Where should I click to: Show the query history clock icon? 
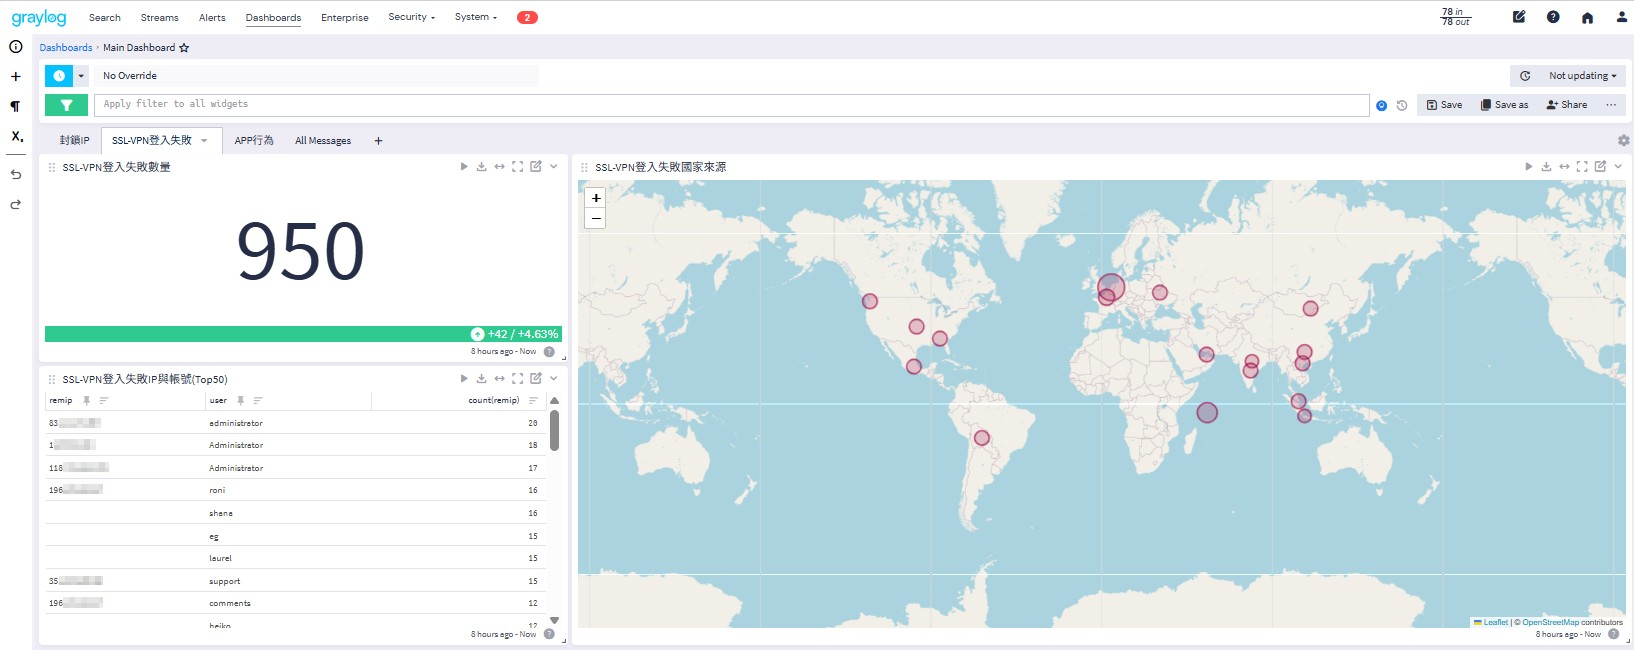pyautogui.click(x=1402, y=105)
